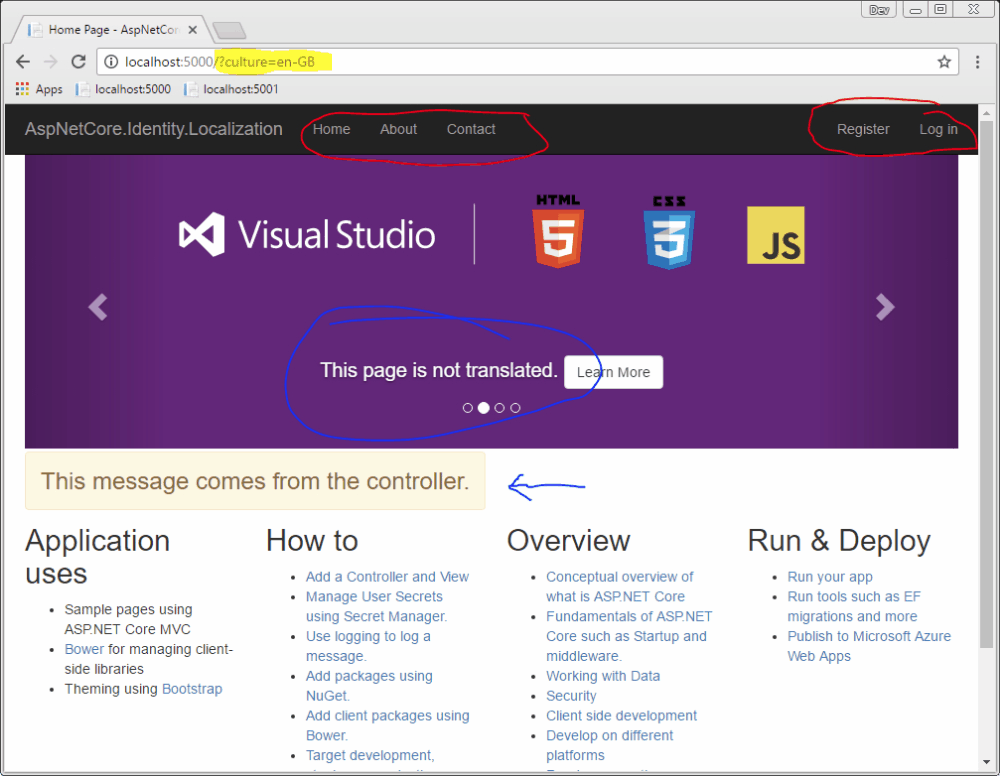Bookmark this page with the star icon
Viewport: 1000px width, 776px height.
(944, 61)
